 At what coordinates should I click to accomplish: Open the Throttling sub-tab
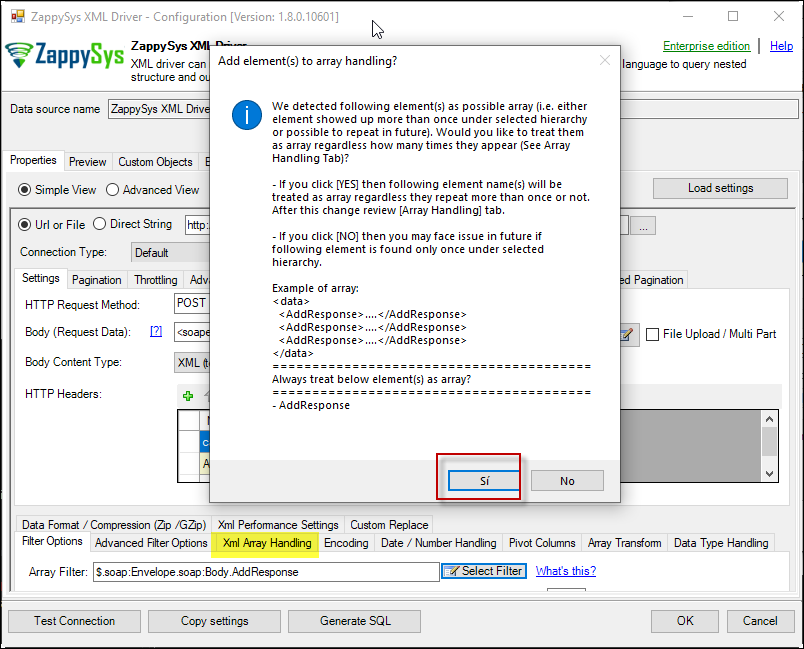coord(155,280)
